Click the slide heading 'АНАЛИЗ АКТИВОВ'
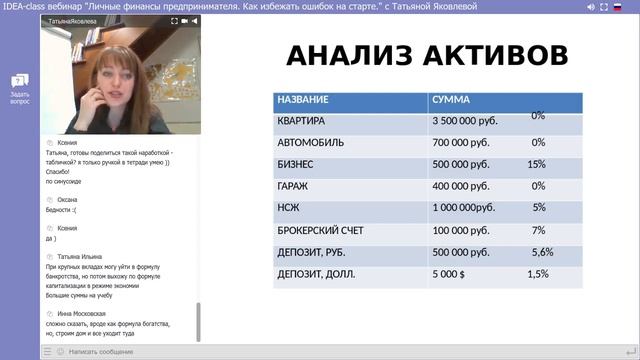 [x=427, y=56]
